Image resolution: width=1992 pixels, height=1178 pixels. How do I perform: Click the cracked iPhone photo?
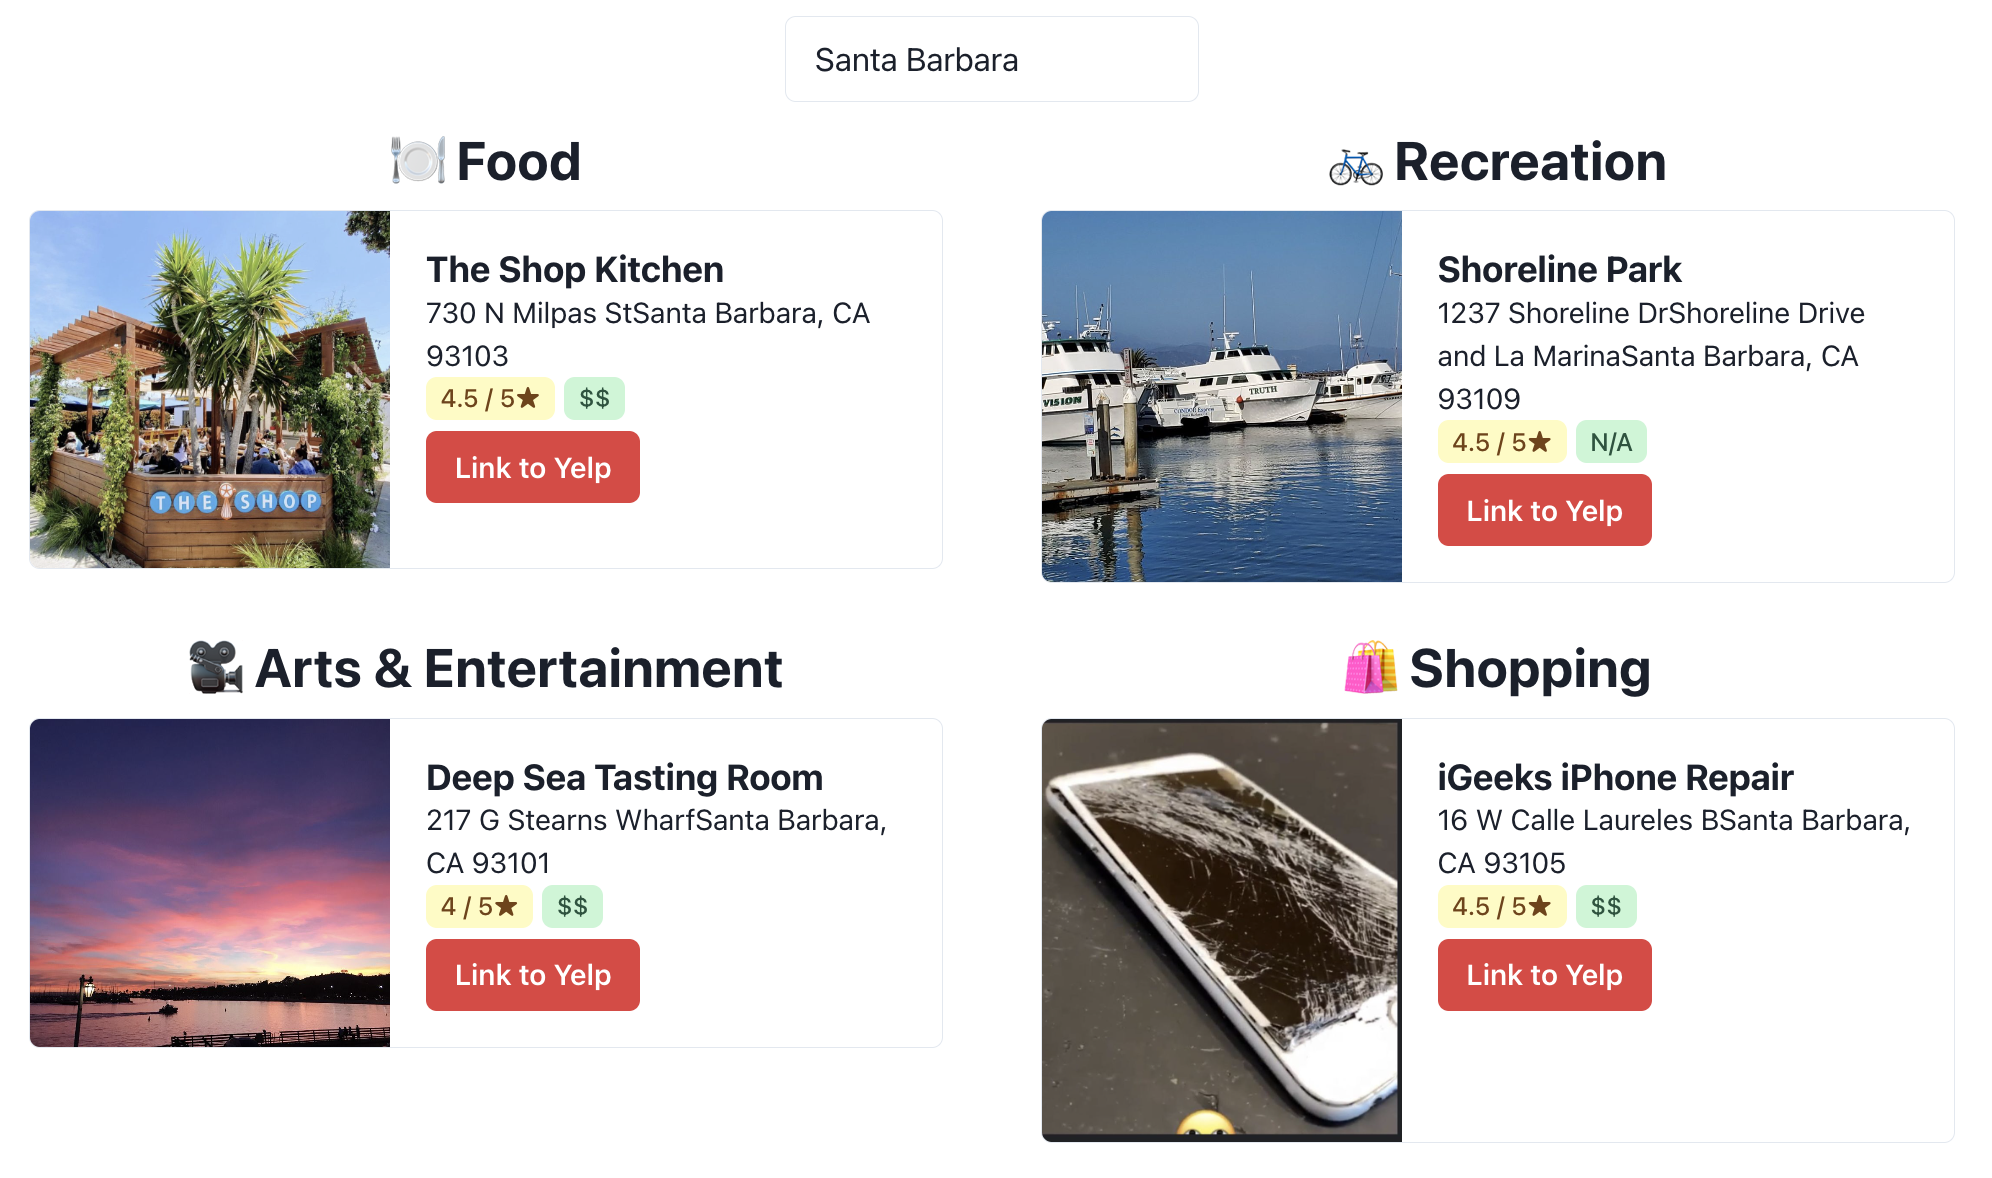[1221, 930]
